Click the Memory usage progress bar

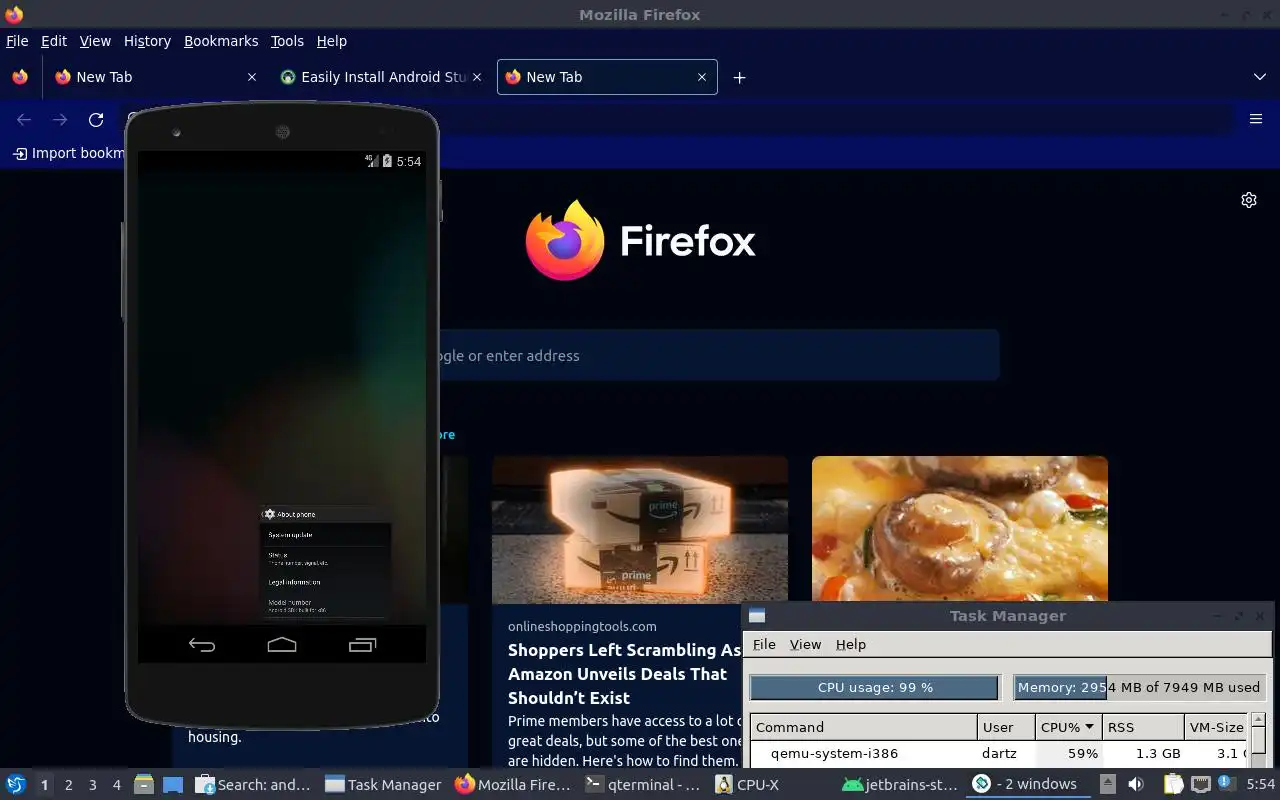1139,688
